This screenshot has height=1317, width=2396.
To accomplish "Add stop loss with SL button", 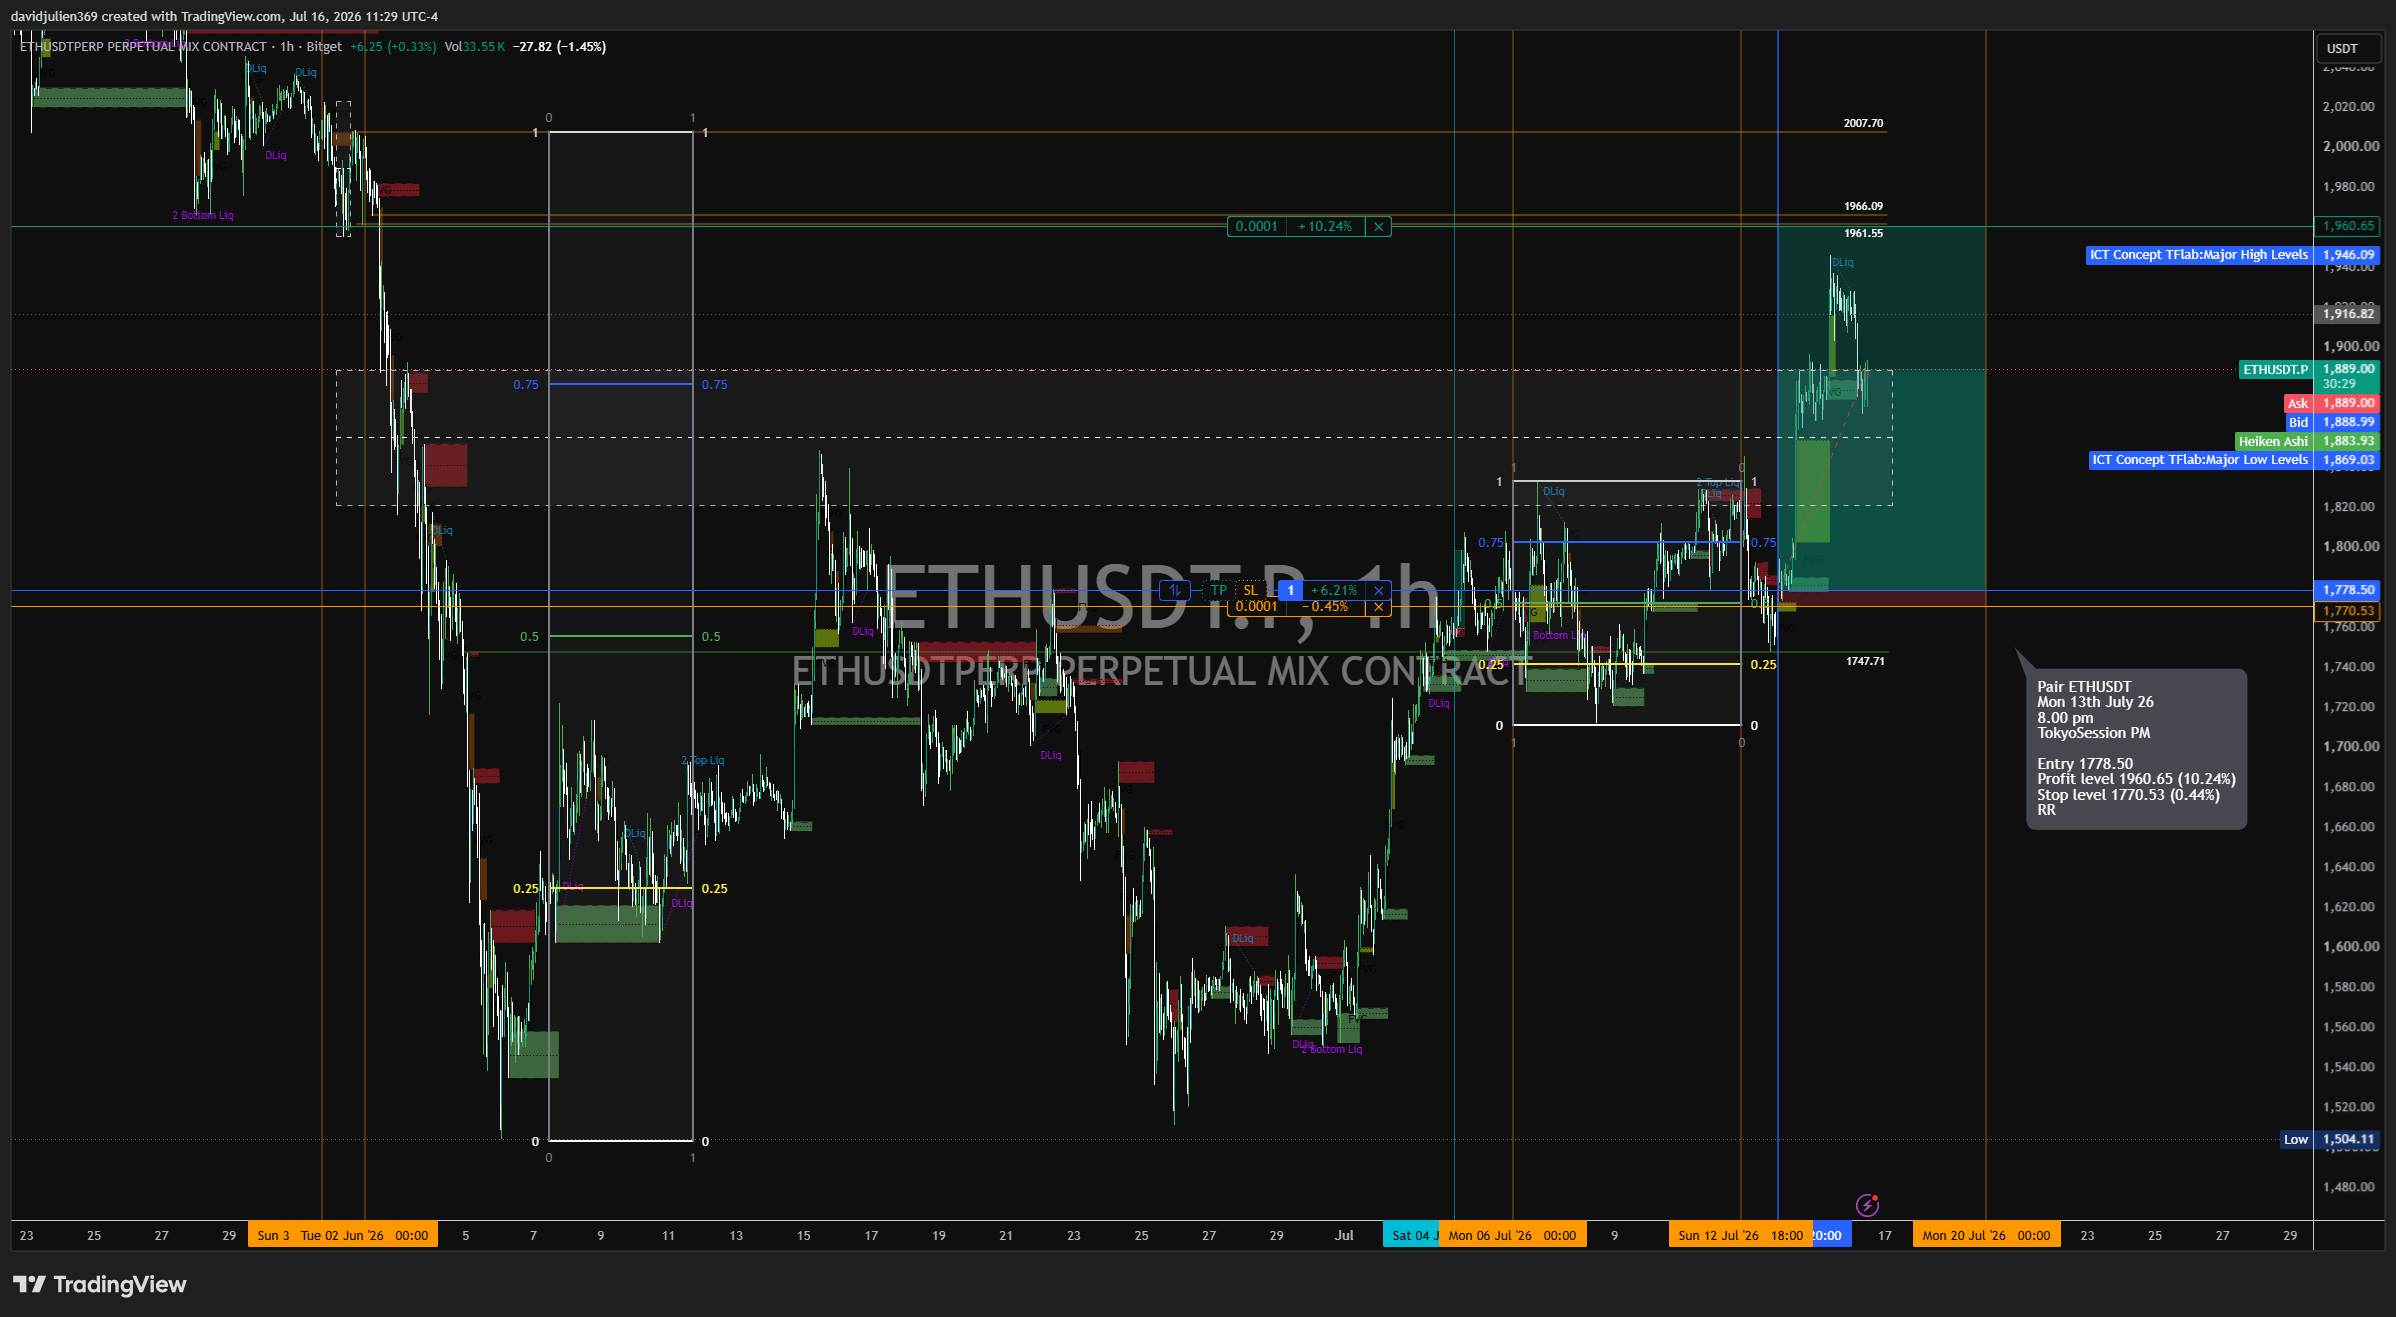I will [1250, 591].
